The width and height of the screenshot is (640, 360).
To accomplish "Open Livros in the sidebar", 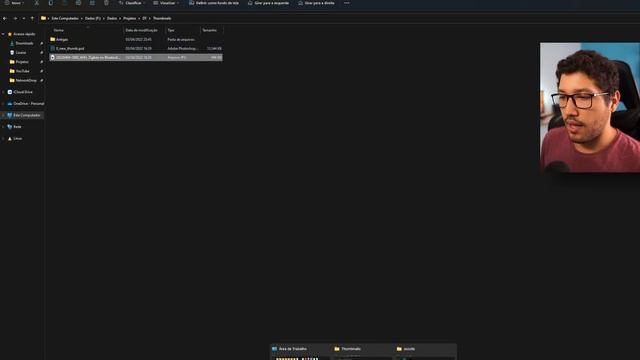I will point(21,53).
